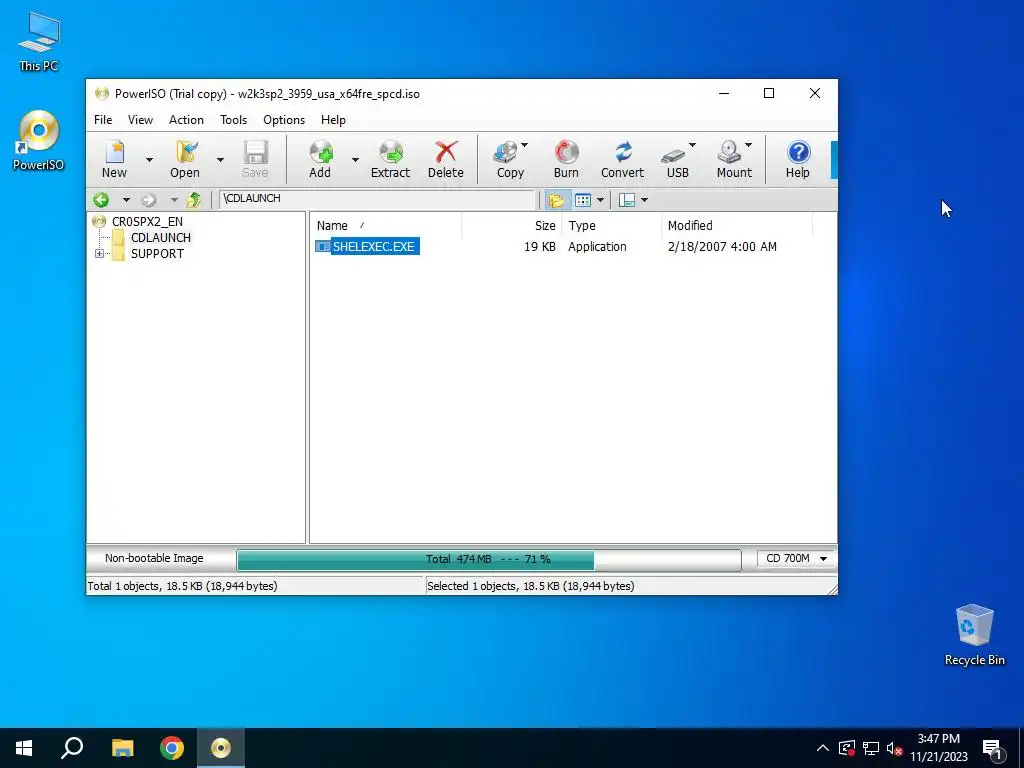
Task: Open the Help menu
Action: 333,120
